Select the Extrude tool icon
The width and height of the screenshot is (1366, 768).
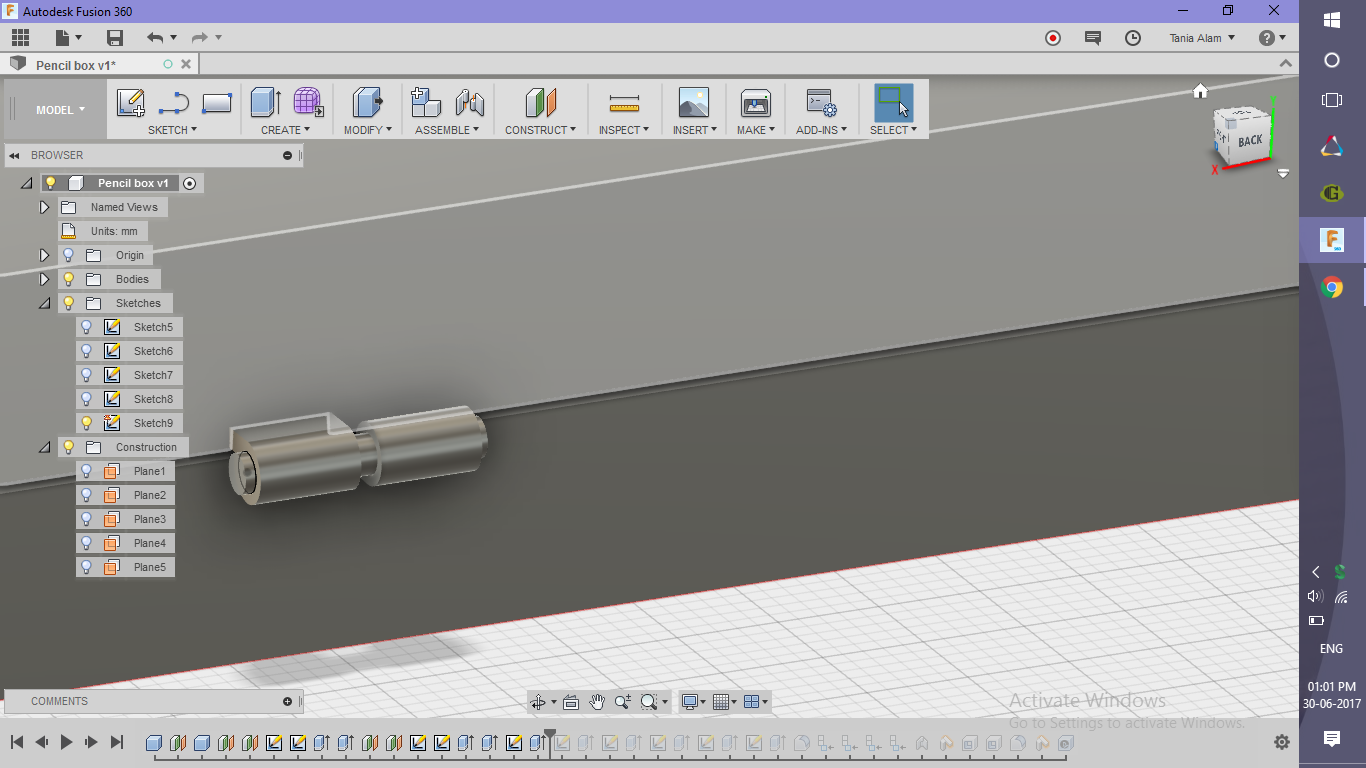pos(265,103)
